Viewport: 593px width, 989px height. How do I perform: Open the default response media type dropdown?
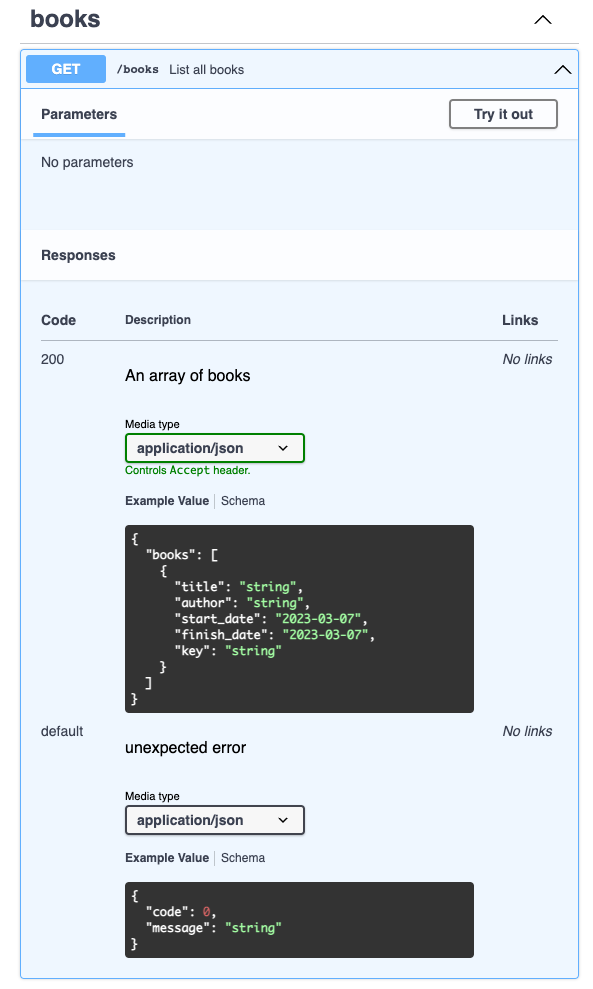[214, 820]
